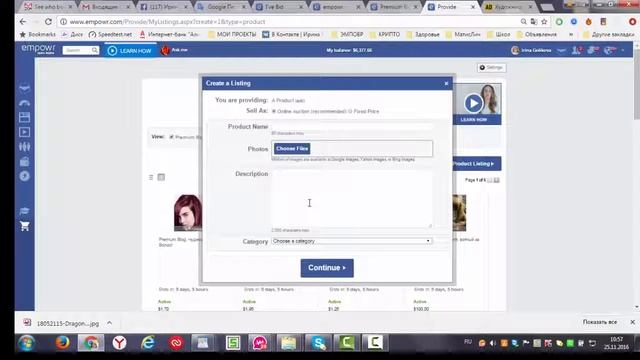This screenshot has height=360, width=640.
Task: Switch to list view icon
Action: [151, 177]
